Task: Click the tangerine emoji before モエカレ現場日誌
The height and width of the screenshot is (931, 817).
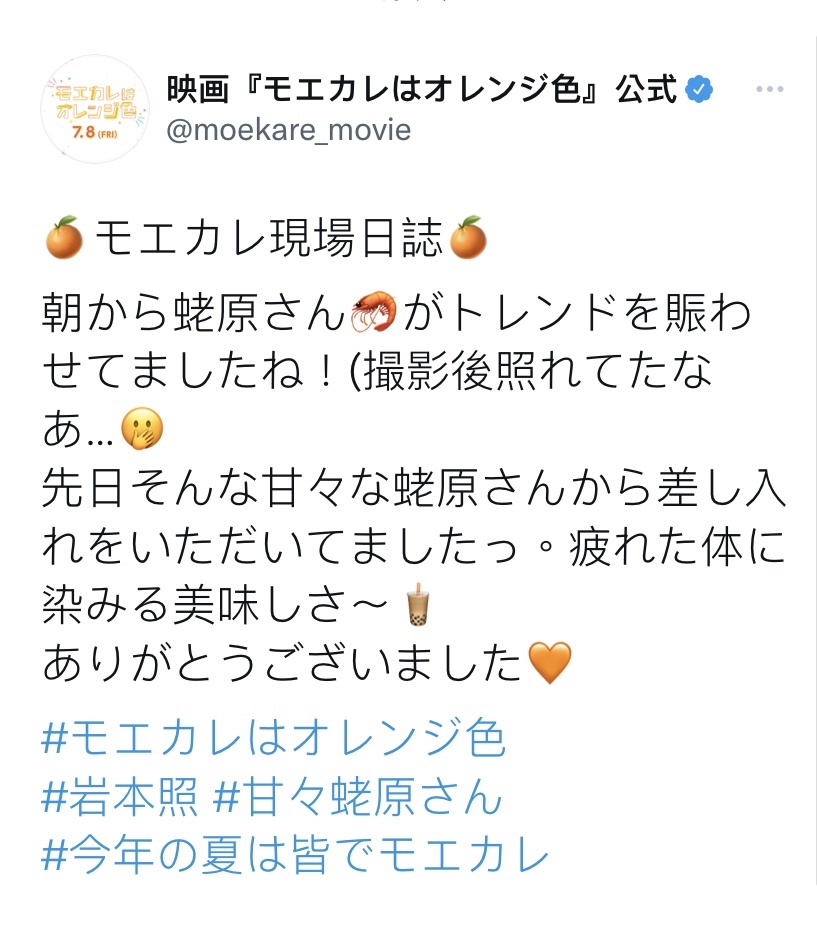Action: click(64, 238)
